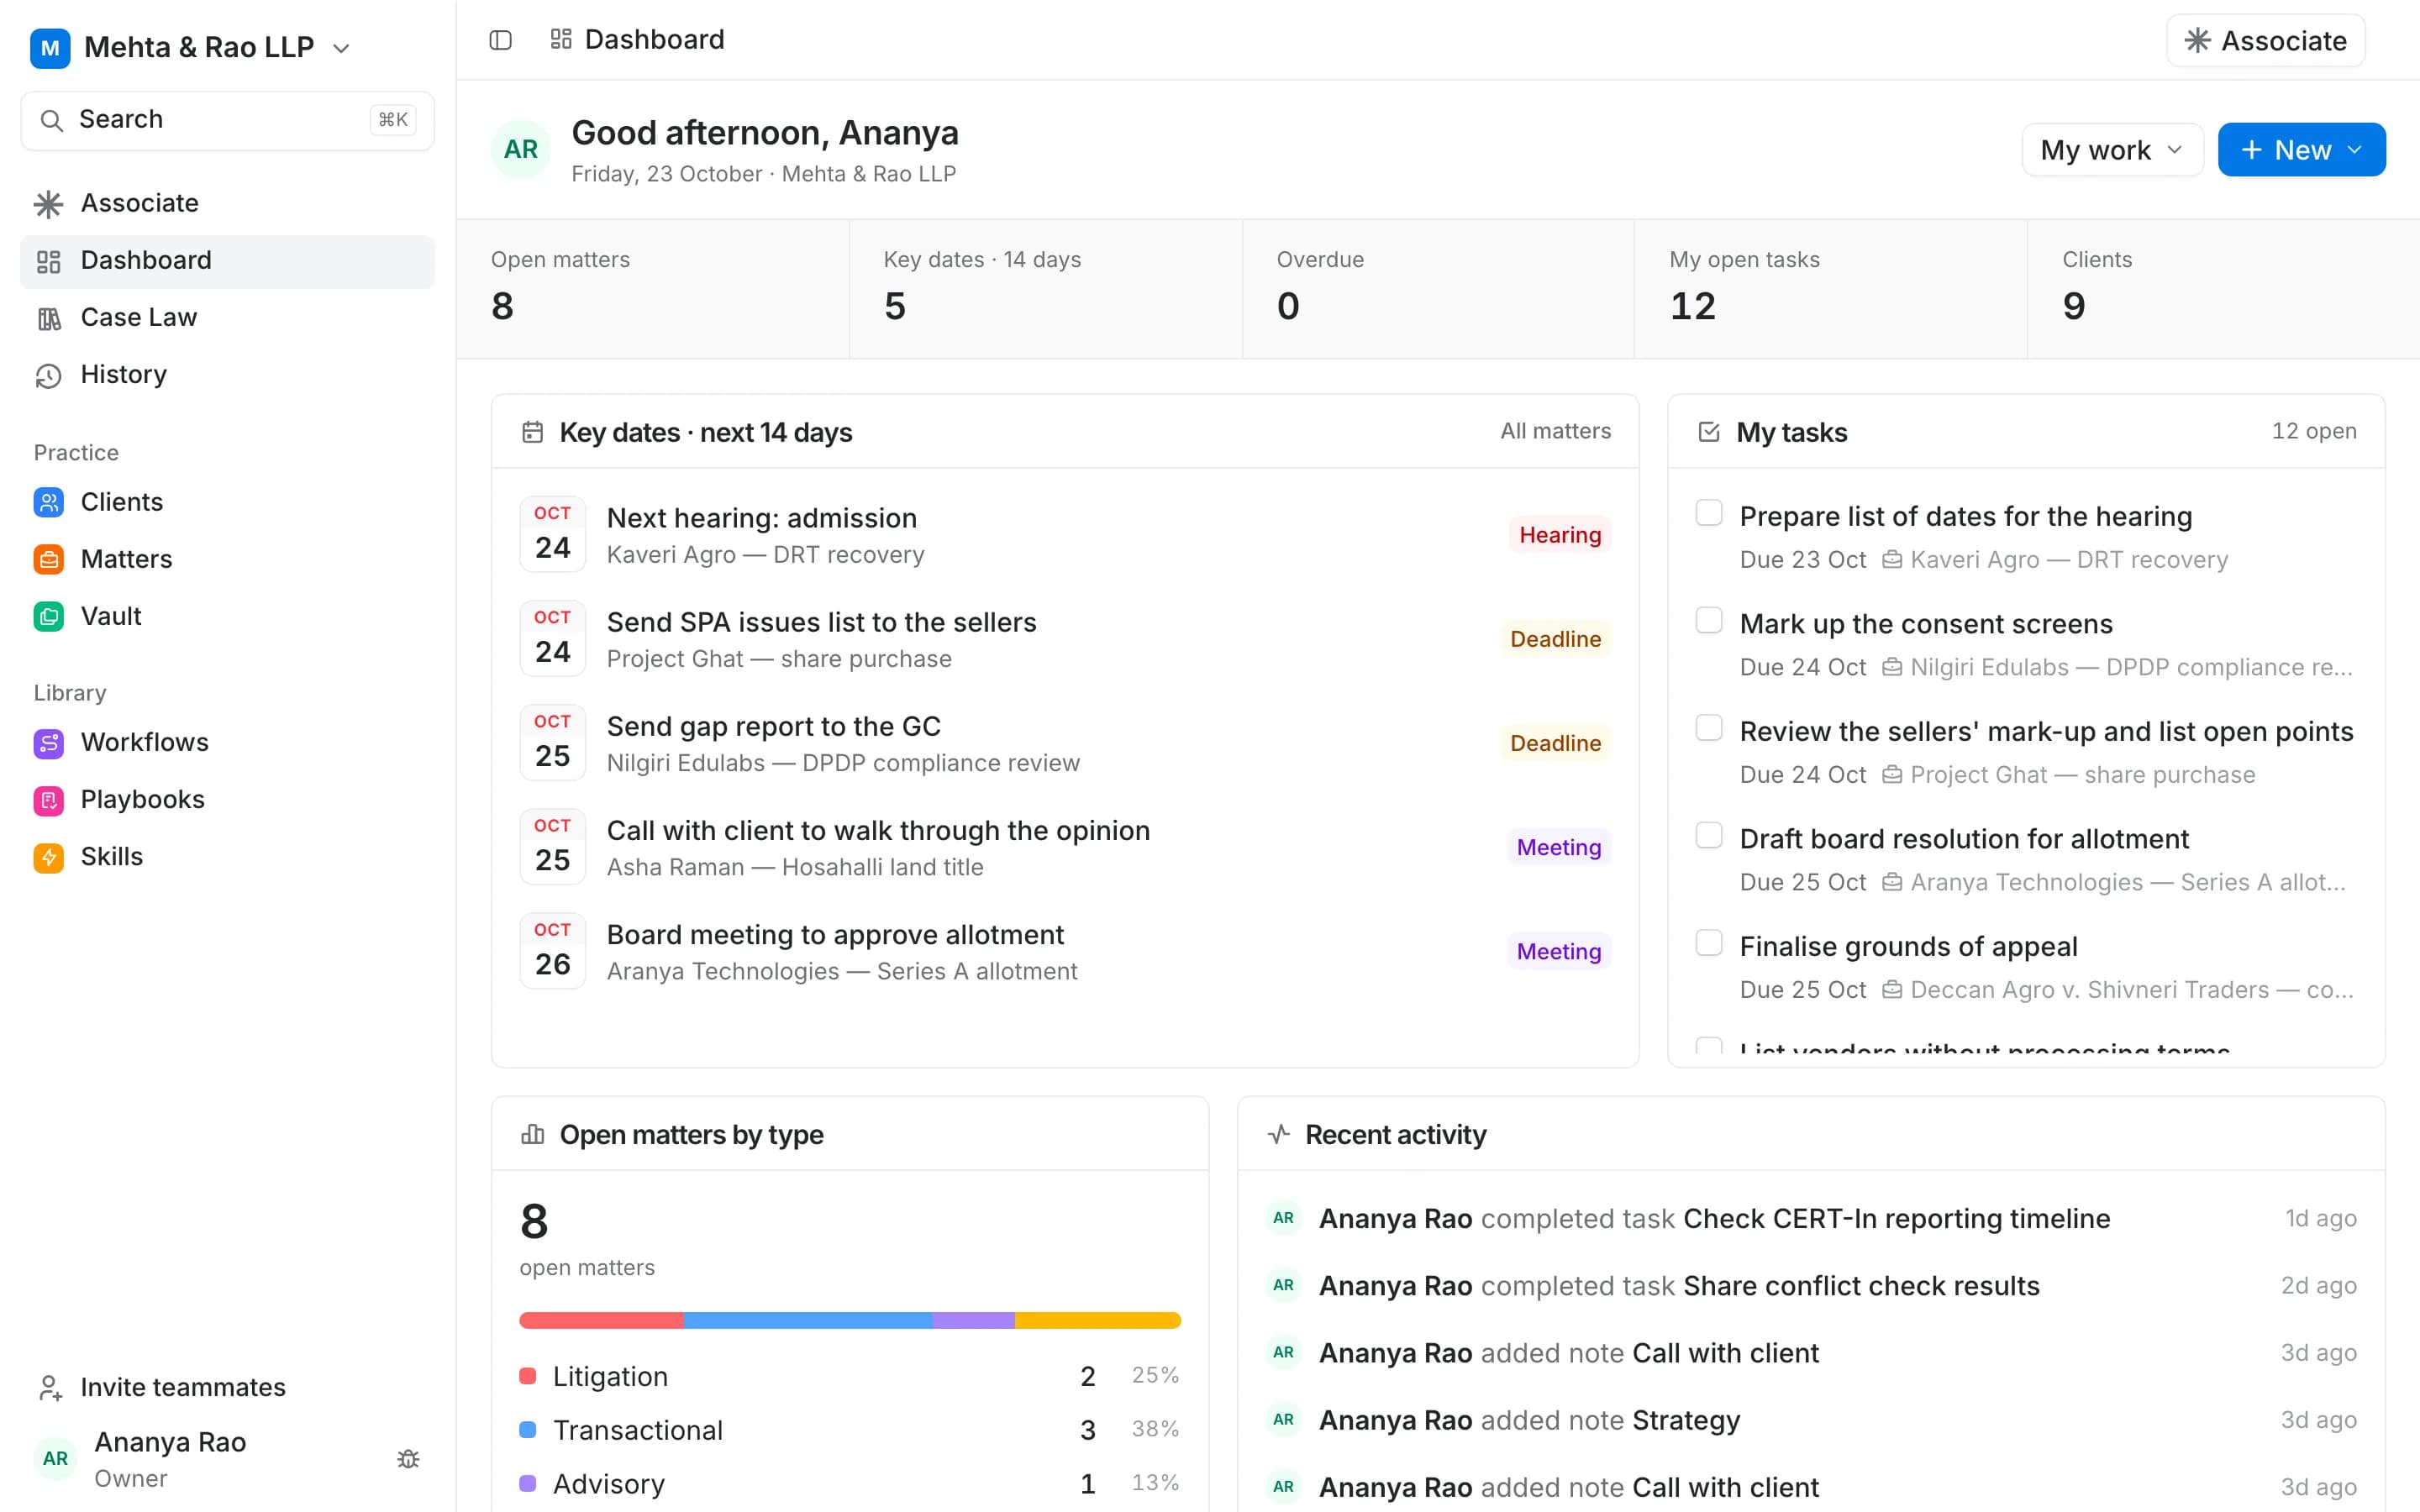The width and height of the screenshot is (2420, 1512).
Task: Go to Playbooks in sidebar
Action: [x=228, y=800]
